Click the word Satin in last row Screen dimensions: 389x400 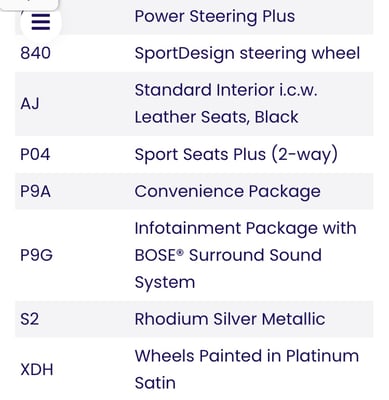click(155, 383)
